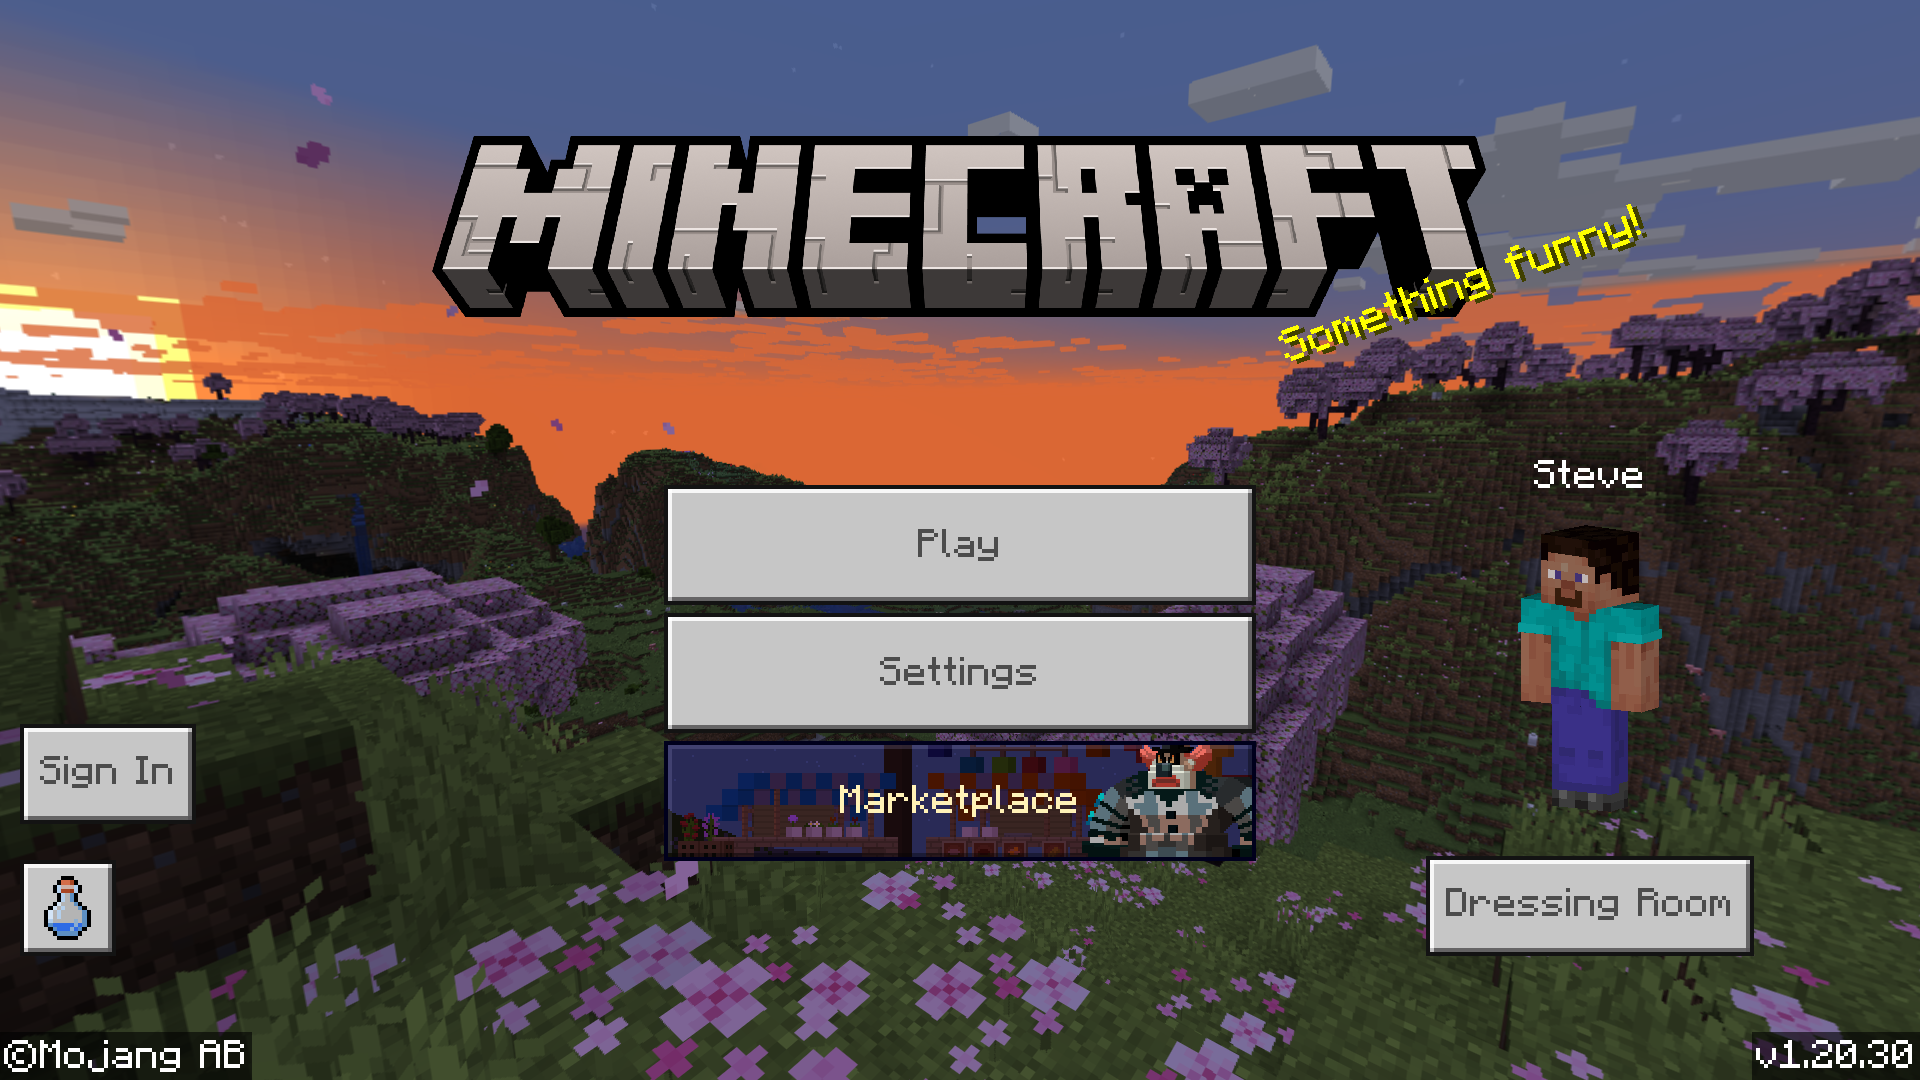Click the Play button to start game
Viewport: 1920px width, 1080px height.
click(959, 541)
